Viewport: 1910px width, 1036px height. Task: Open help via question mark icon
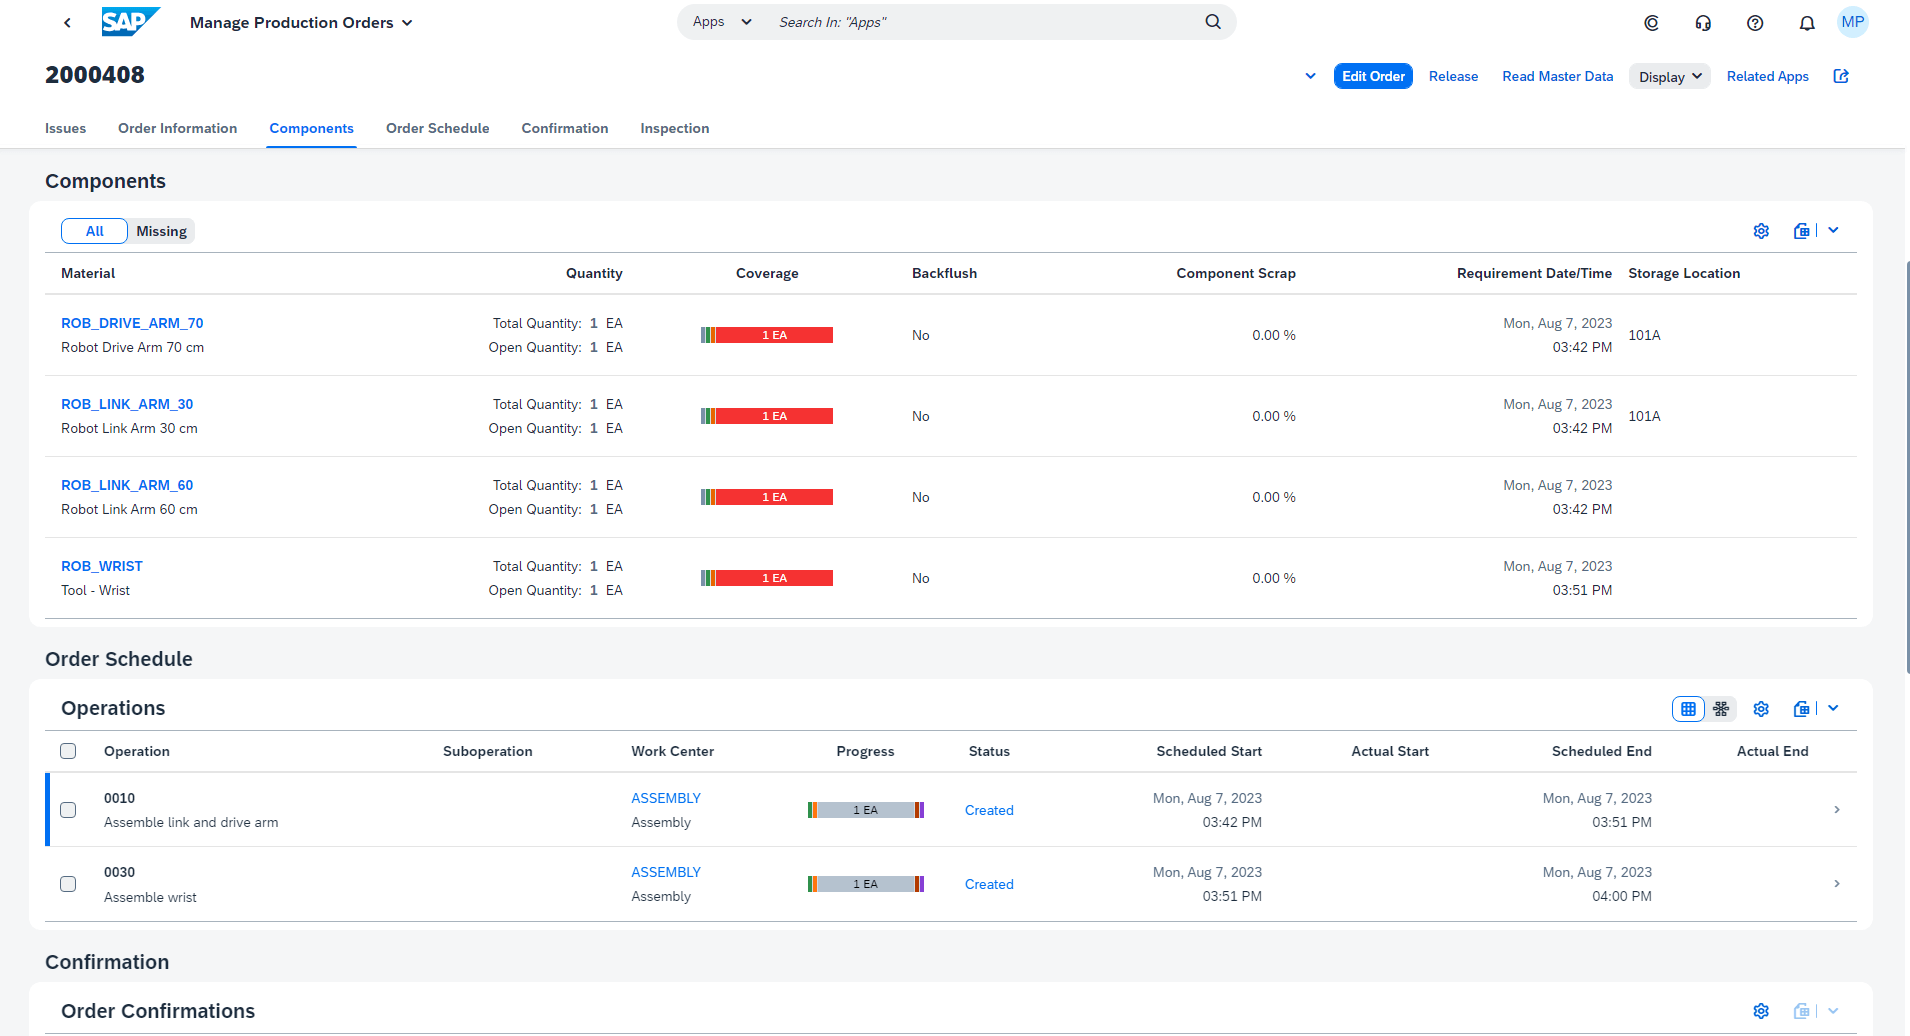tap(1755, 22)
